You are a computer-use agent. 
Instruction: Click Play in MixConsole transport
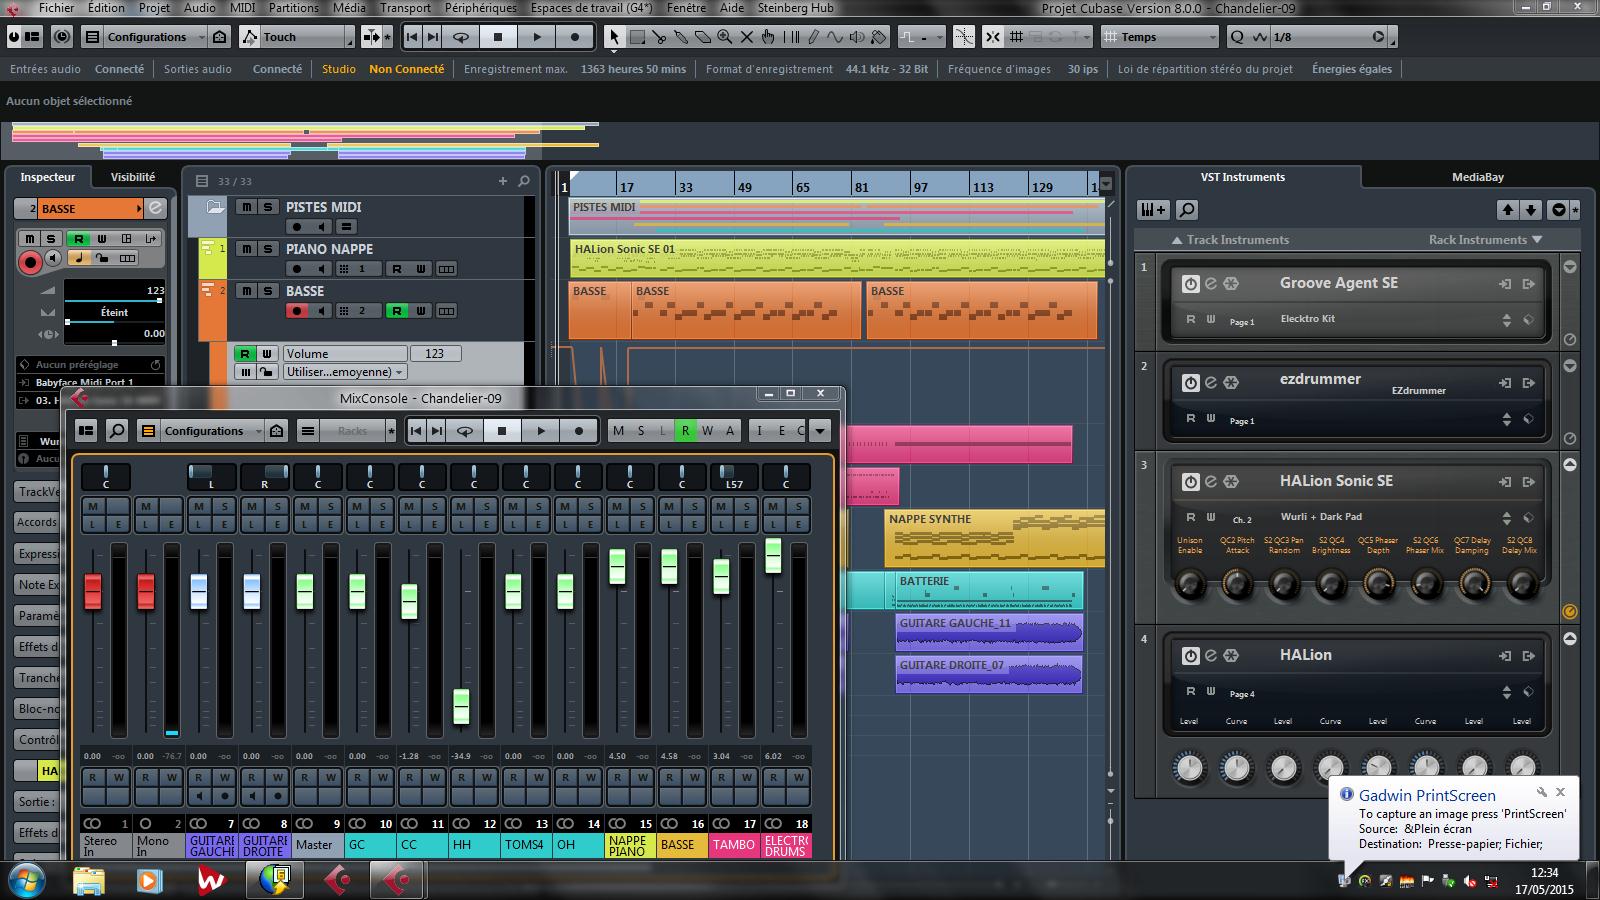point(541,431)
